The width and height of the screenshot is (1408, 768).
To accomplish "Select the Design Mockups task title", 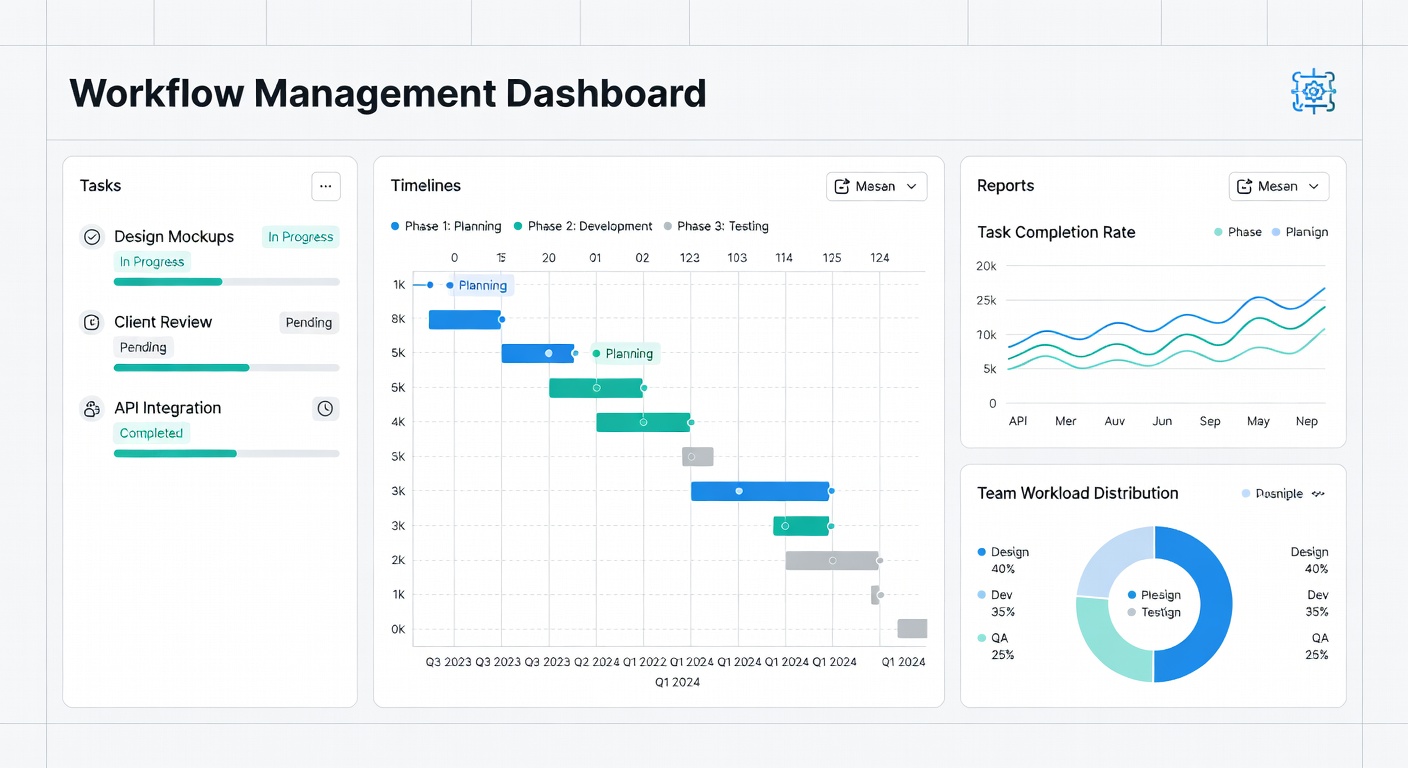I will click(174, 237).
